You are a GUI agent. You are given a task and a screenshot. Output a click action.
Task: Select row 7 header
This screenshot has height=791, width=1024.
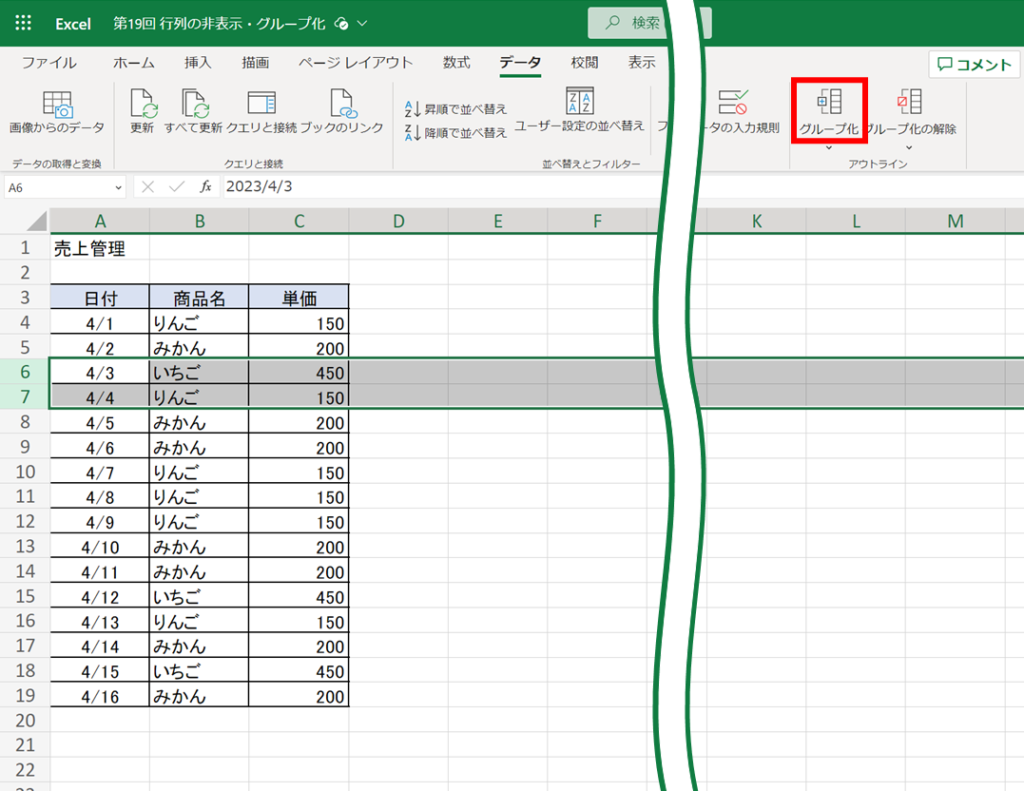pos(25,396)
